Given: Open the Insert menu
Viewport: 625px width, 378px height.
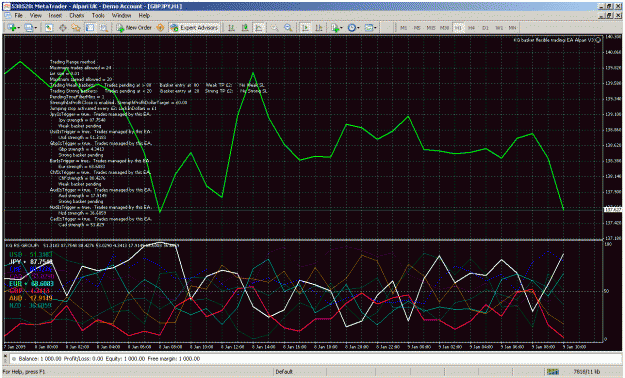Looking at the screenshot, I should point(55,15).
